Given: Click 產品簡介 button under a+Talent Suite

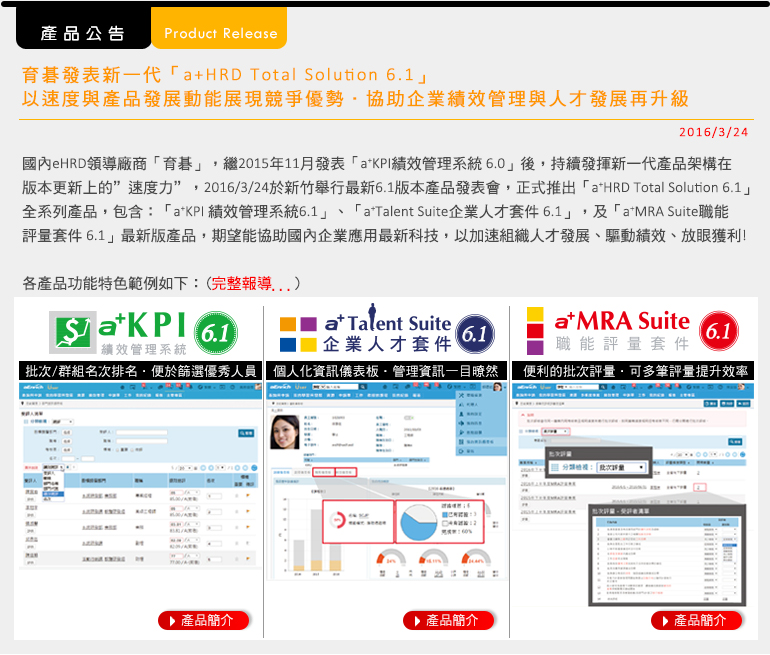Looking at the screenshot, I should click(x=448, y=621).
